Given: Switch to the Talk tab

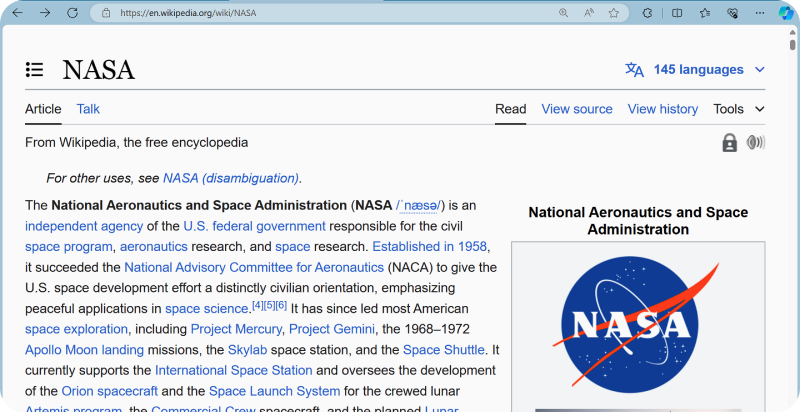Looking at the screenshot, I should pos(88,109).
